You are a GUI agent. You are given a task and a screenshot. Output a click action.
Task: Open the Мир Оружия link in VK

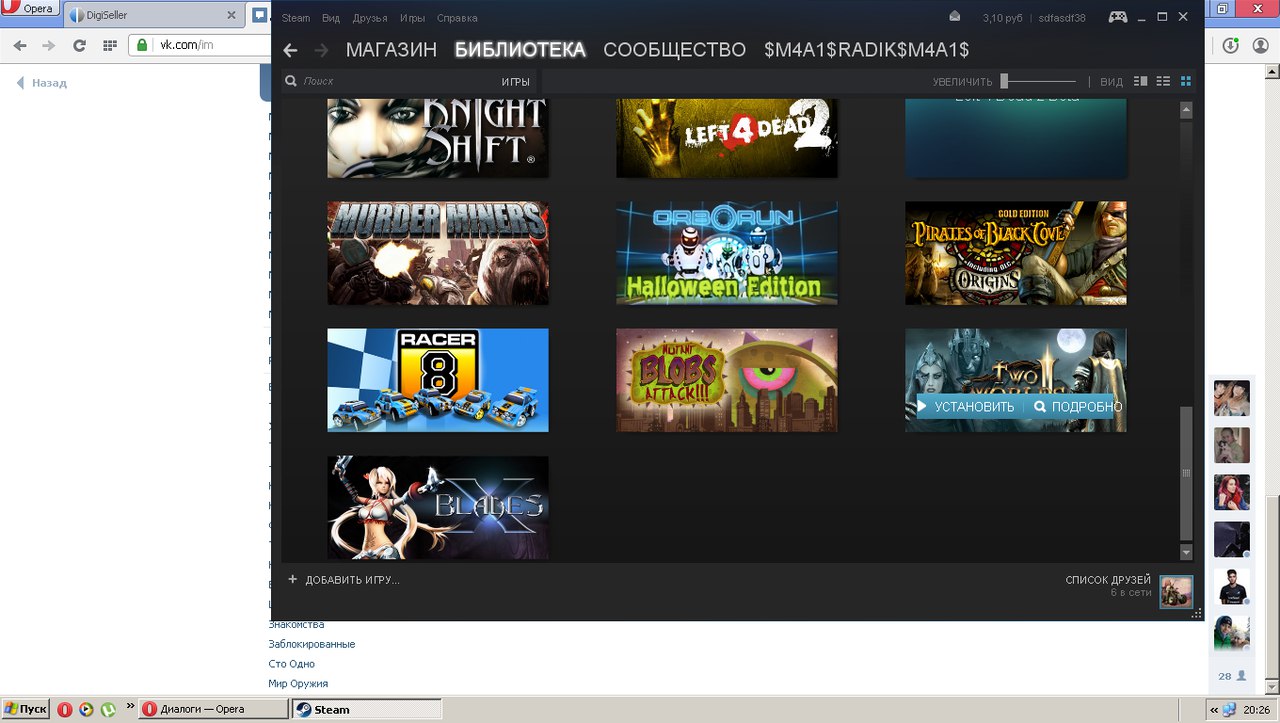[298, 684]
